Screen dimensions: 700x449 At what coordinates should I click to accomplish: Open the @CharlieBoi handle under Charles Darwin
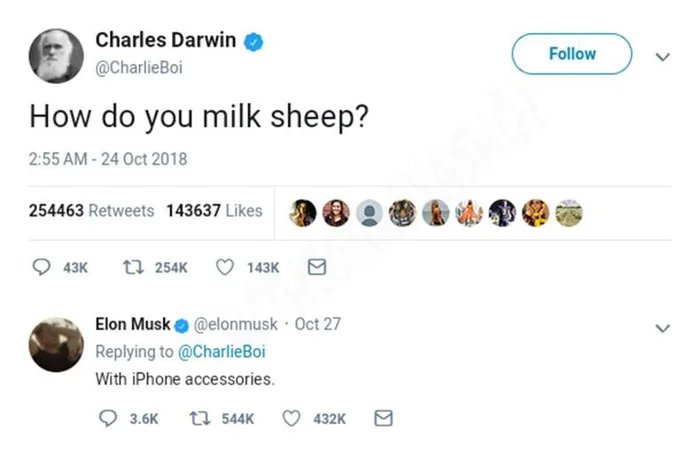point(139,67)
